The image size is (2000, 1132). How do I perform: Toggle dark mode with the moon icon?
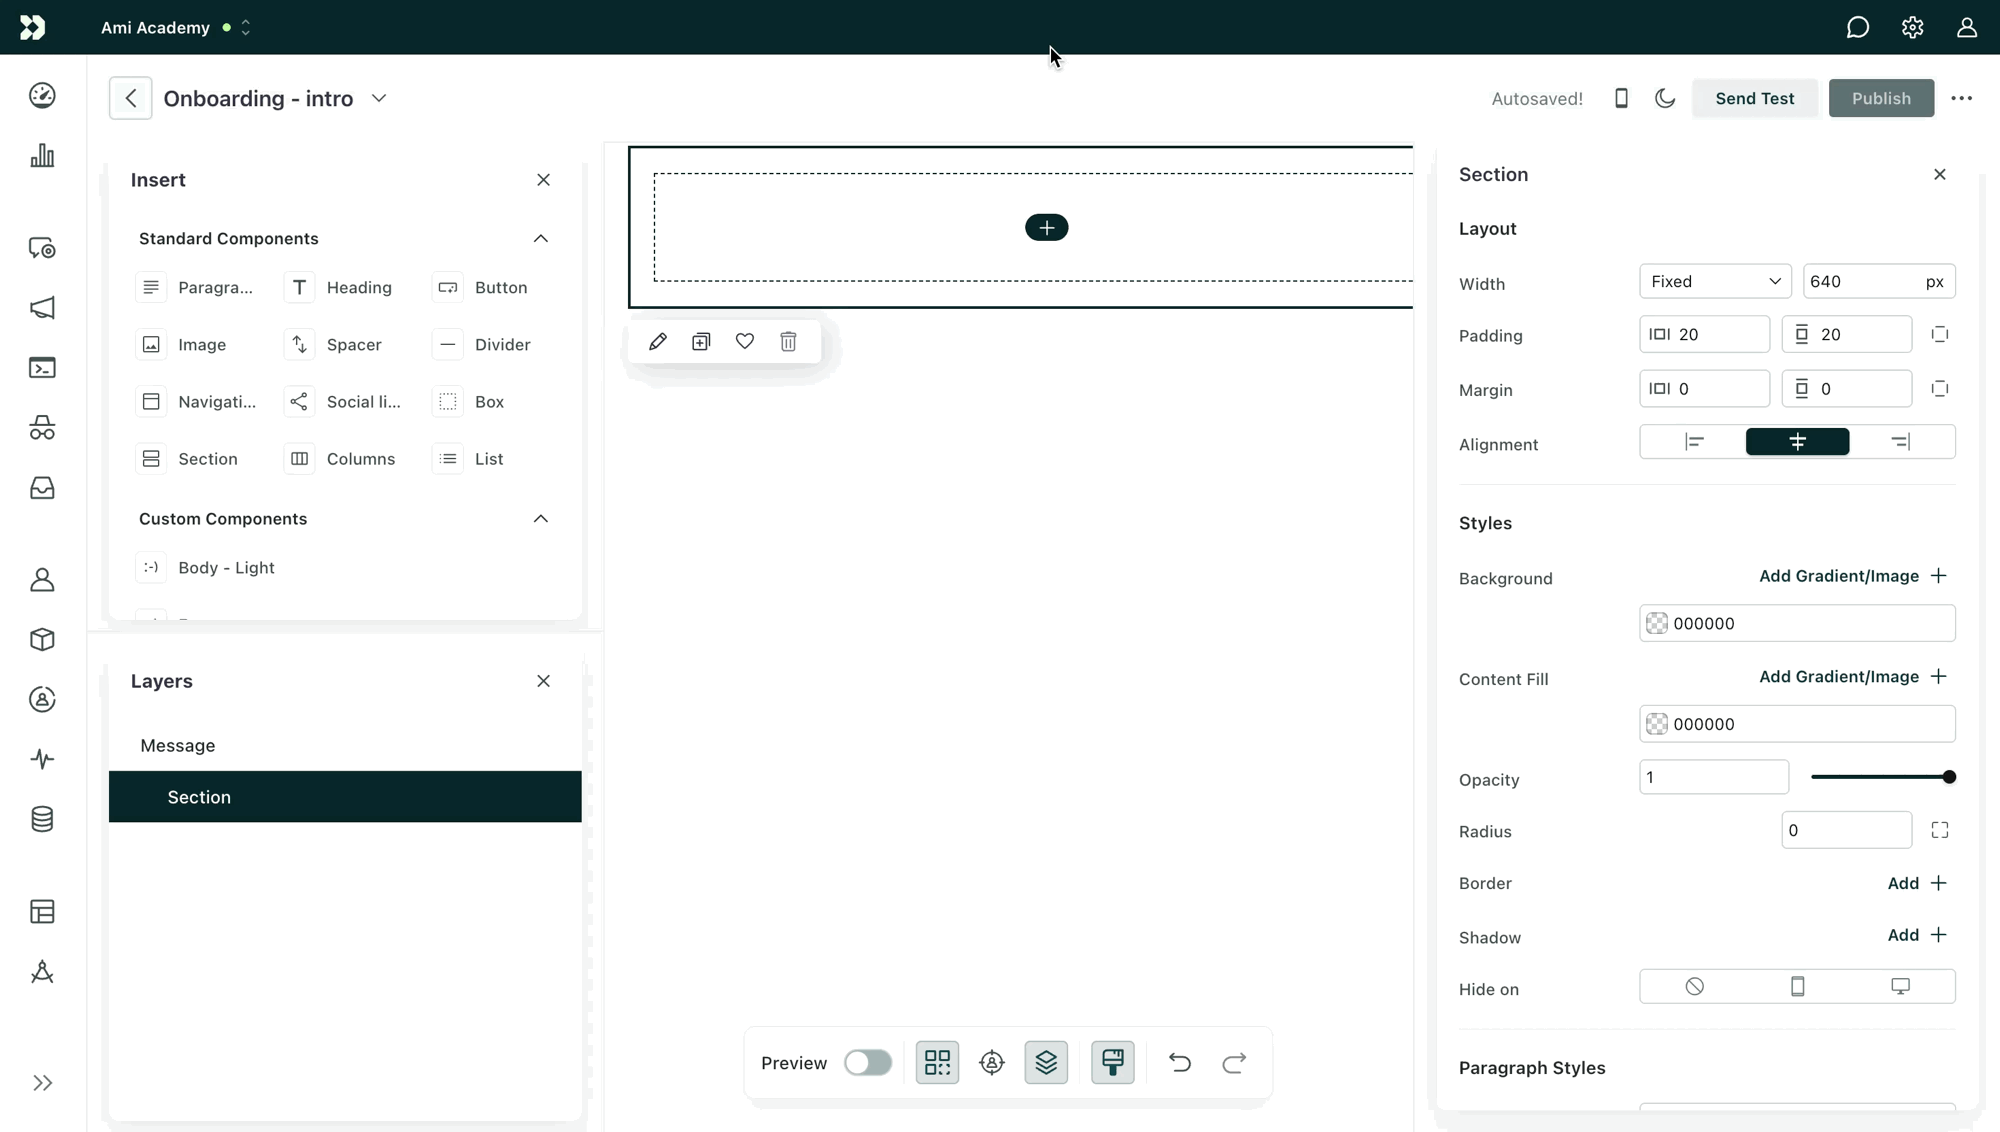(1664, 98)
